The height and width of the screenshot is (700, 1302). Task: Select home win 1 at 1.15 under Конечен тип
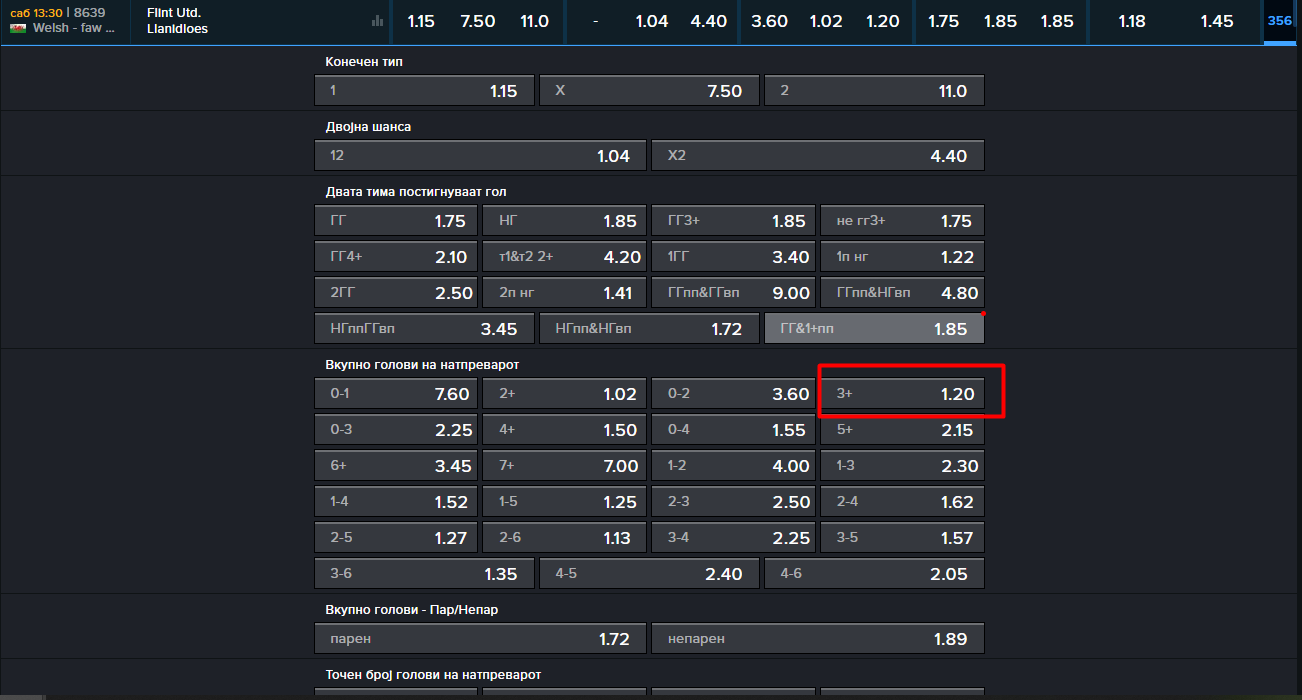point(424,91)
